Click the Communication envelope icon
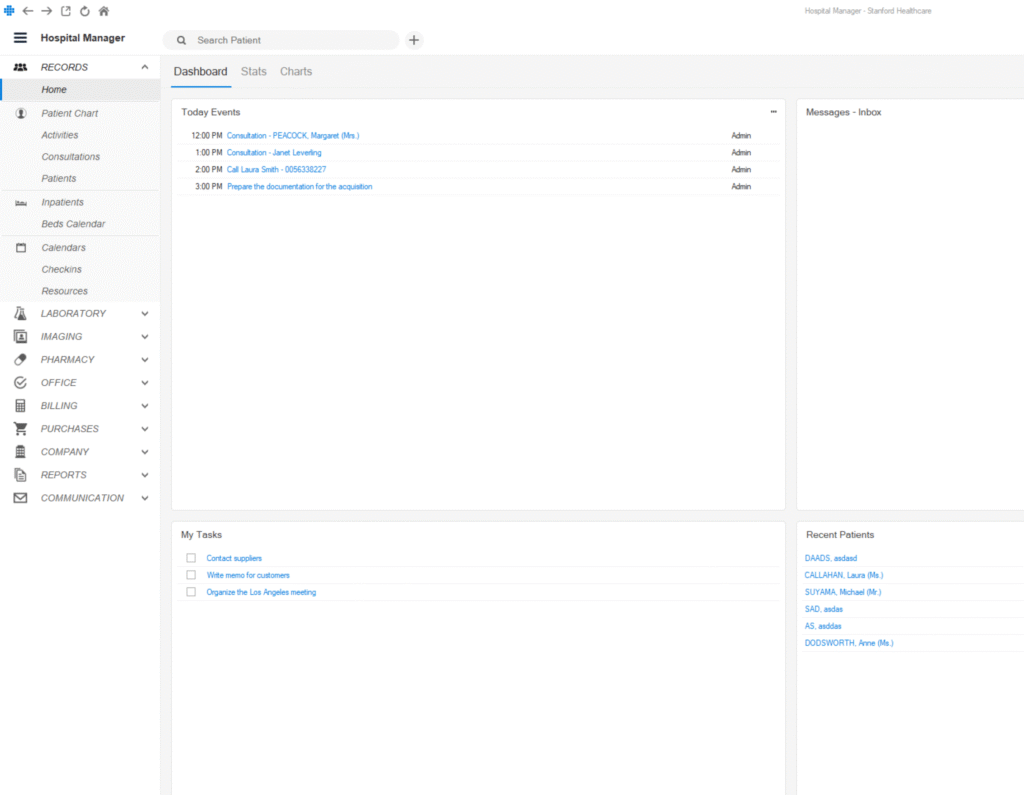 (x=20, y=498)
